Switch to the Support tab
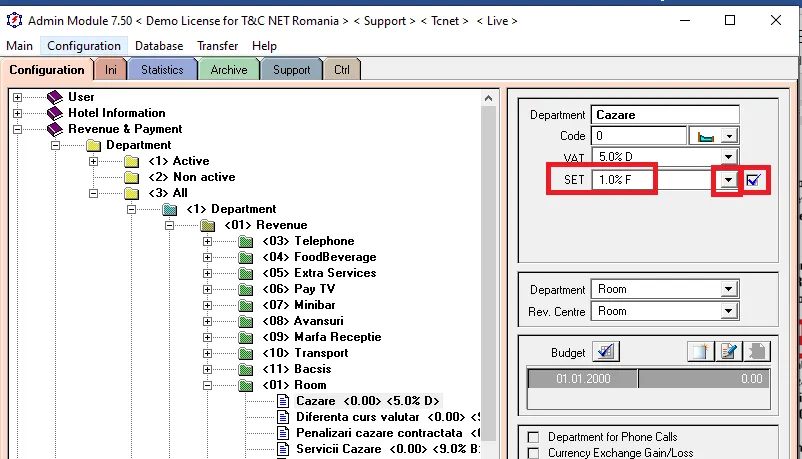The width and height of the screenshot is (802, 459). (292, 70)
